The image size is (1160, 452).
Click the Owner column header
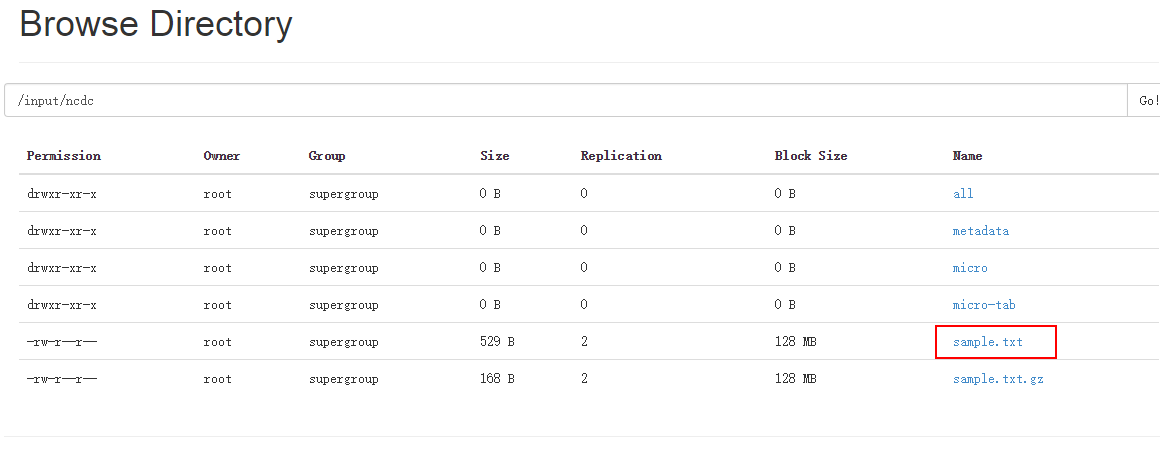(222, 156)
